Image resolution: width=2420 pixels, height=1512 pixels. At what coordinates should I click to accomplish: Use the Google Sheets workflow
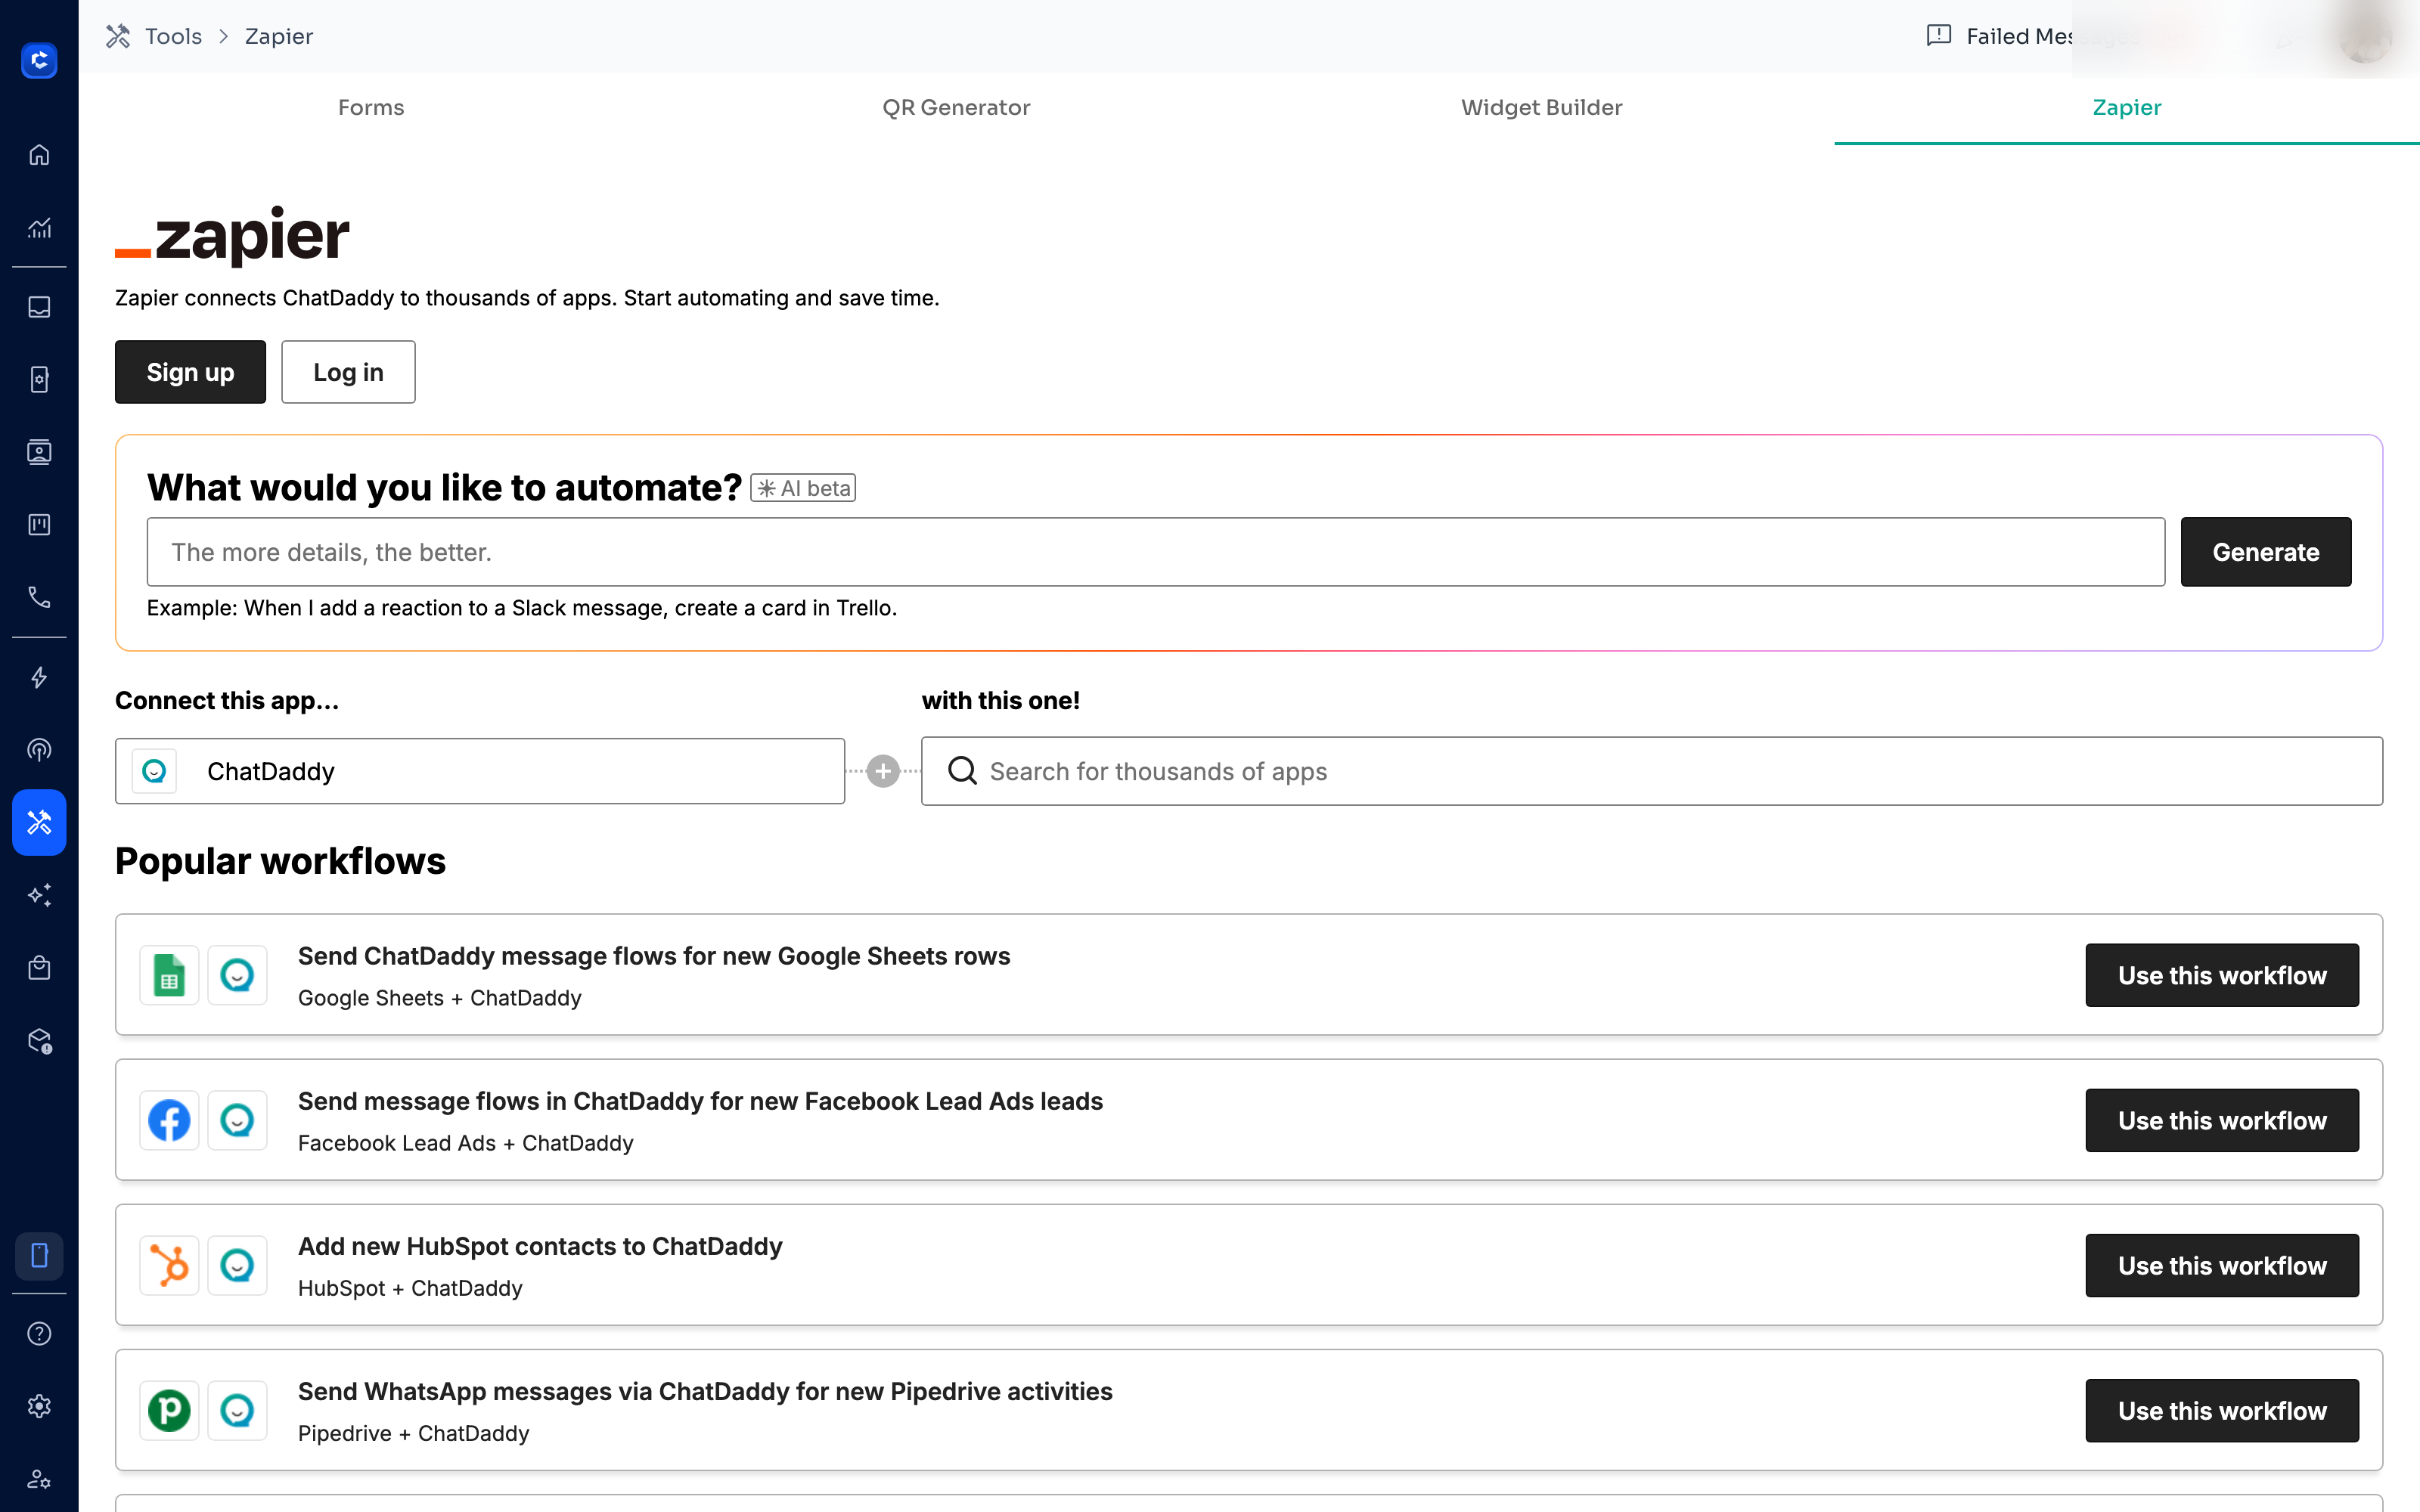pos(2222,975)
